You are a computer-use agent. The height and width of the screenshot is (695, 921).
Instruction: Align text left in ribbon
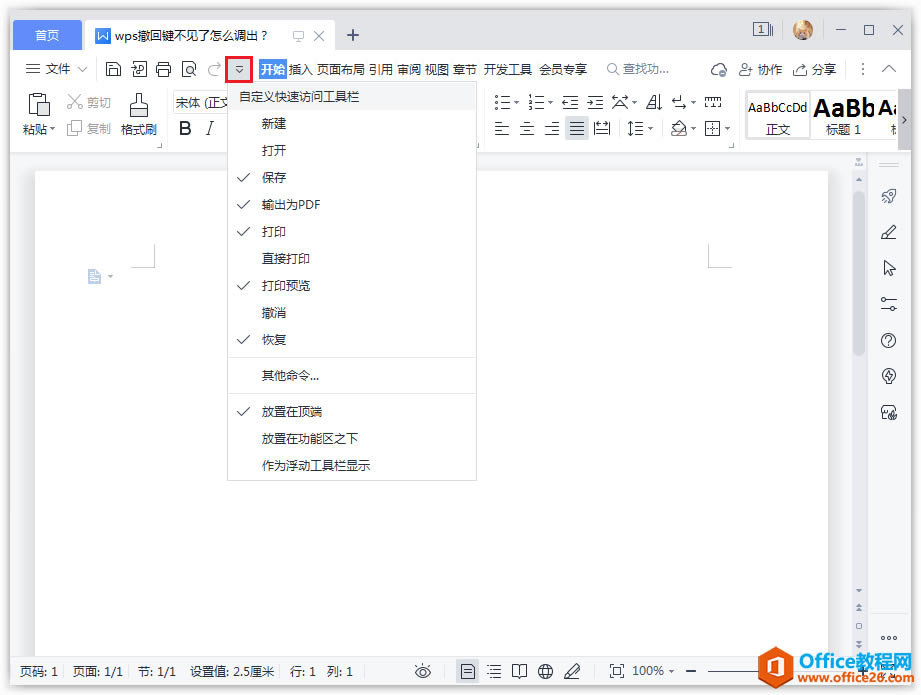(502, 128)
